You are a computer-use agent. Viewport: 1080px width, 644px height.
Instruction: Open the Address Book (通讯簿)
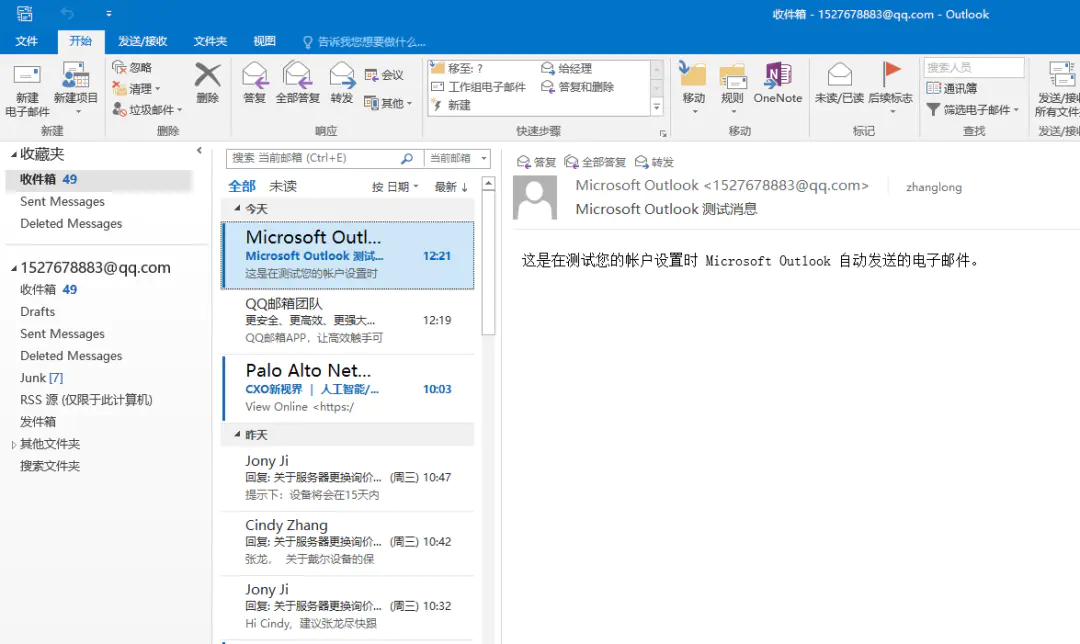coord(952,88)
